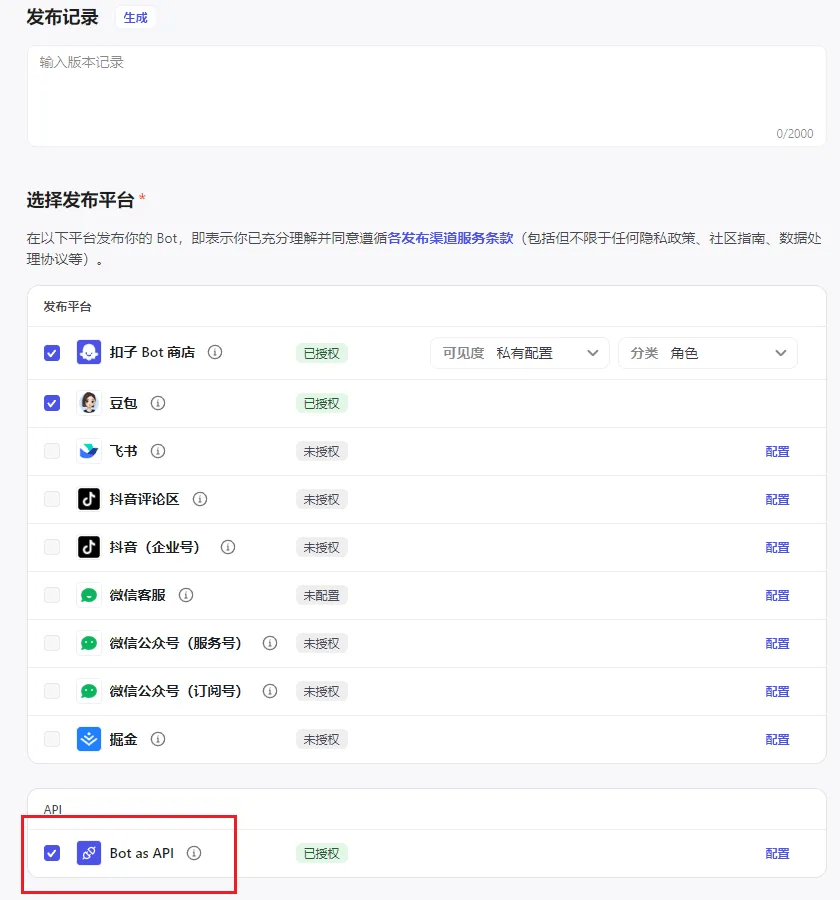Click 配置 for 微信公众号（服务号）
840x900 pixels.
point(777,643)
